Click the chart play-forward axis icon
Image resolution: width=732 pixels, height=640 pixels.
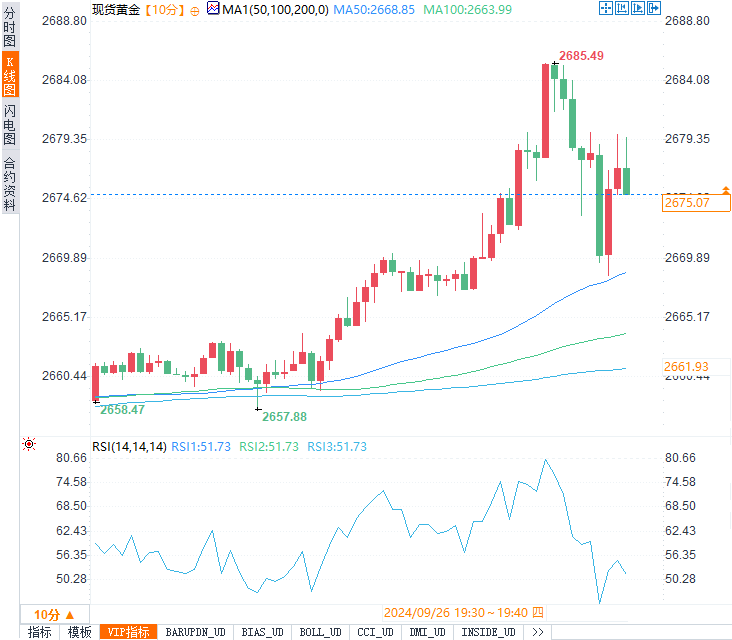point(638,8)
